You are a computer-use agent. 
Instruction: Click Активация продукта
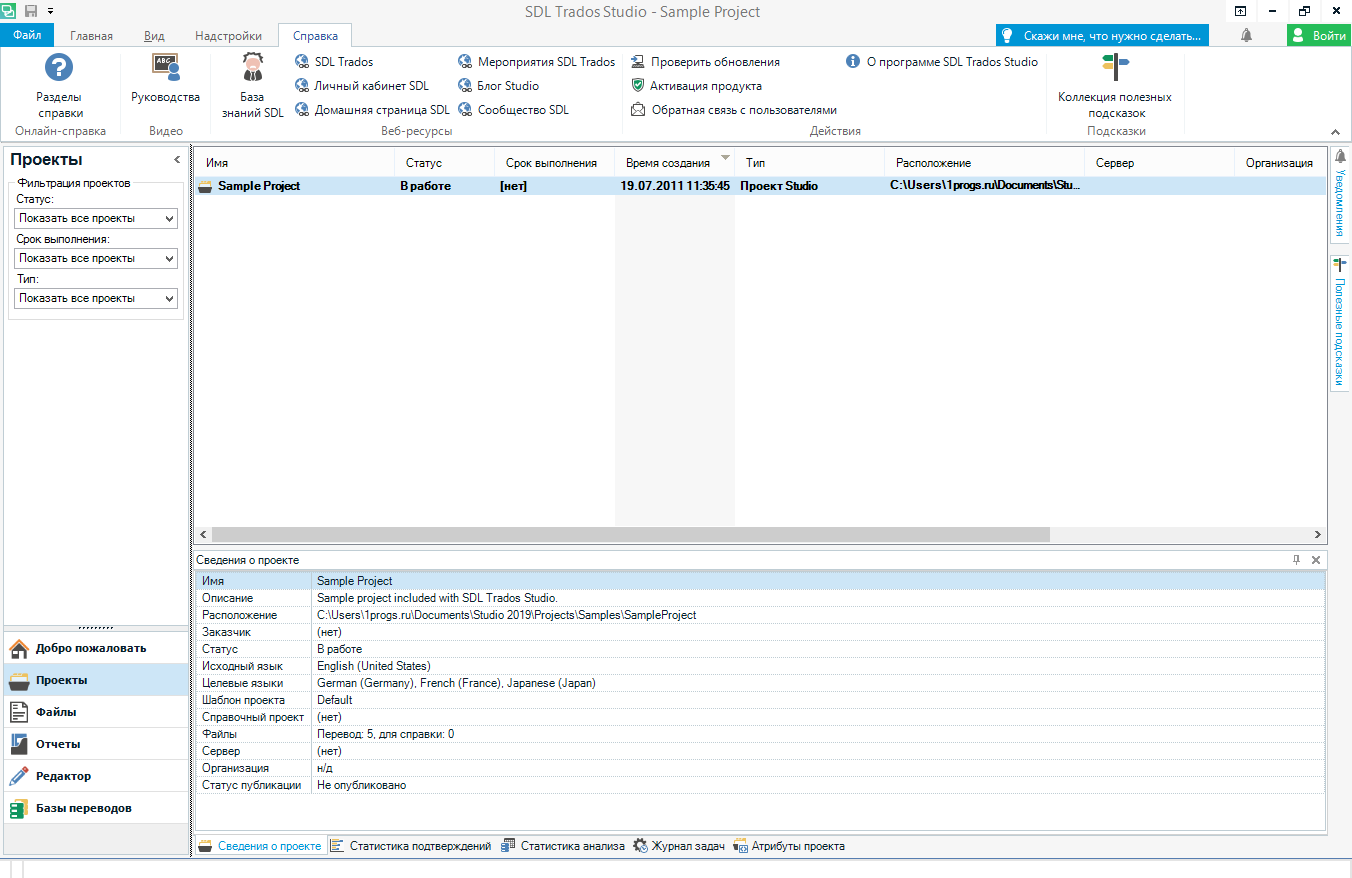click(x=697, y=86)
